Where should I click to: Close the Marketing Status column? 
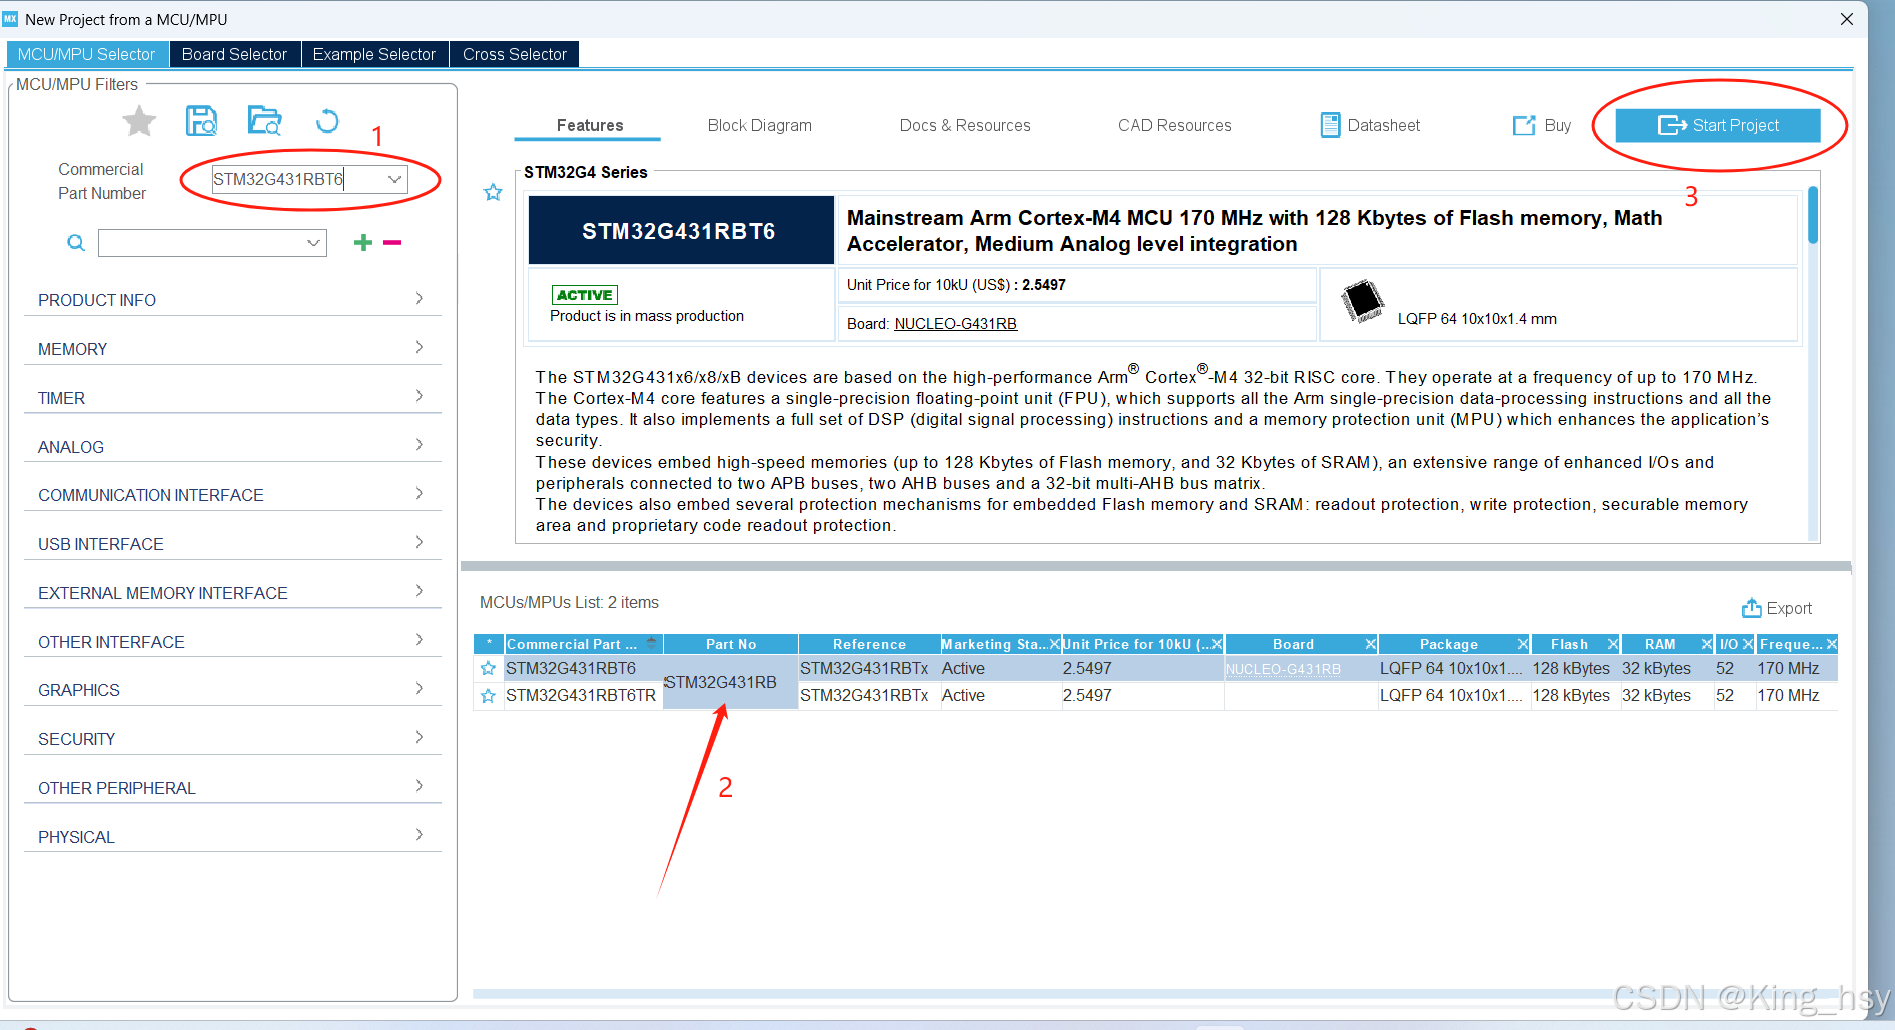pos(1054,644)
